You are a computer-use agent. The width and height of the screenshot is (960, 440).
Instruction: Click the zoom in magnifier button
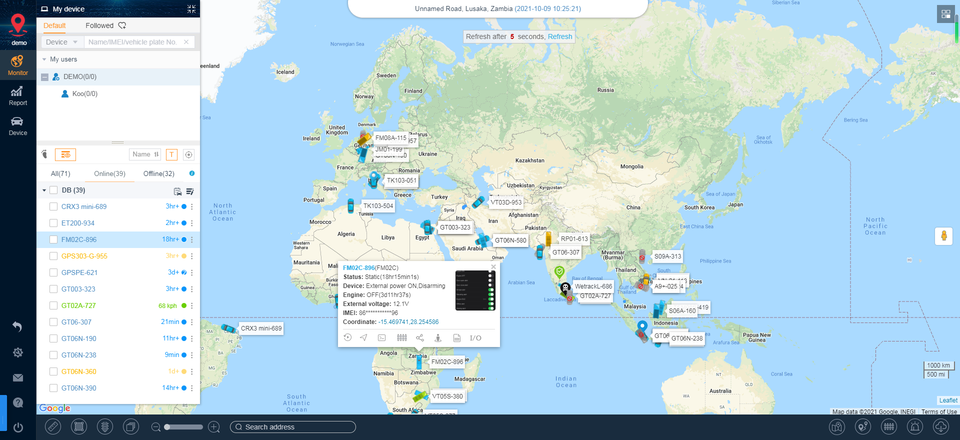214,427
